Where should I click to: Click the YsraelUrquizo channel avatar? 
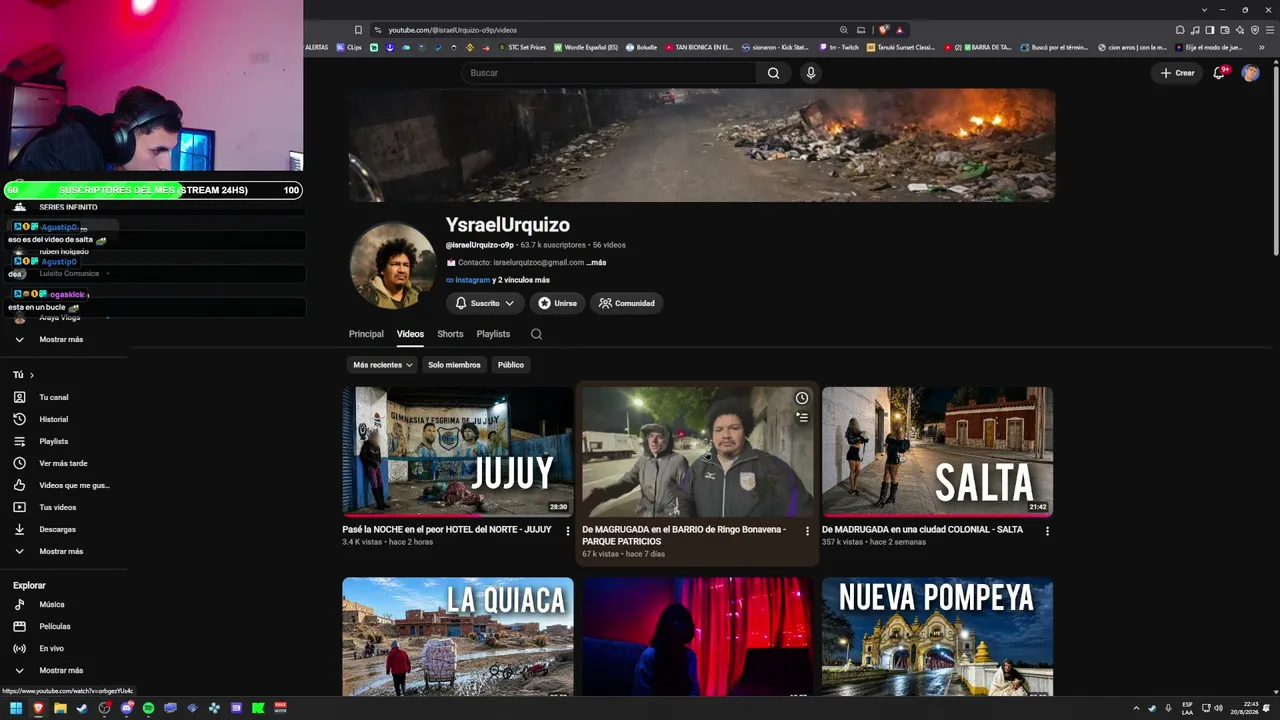point(392,265)
